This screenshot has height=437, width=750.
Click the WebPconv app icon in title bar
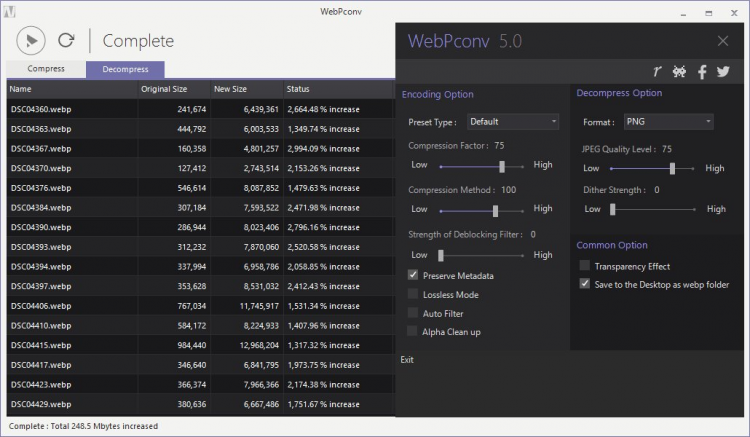pyautogui.click(x=9, y=11)
